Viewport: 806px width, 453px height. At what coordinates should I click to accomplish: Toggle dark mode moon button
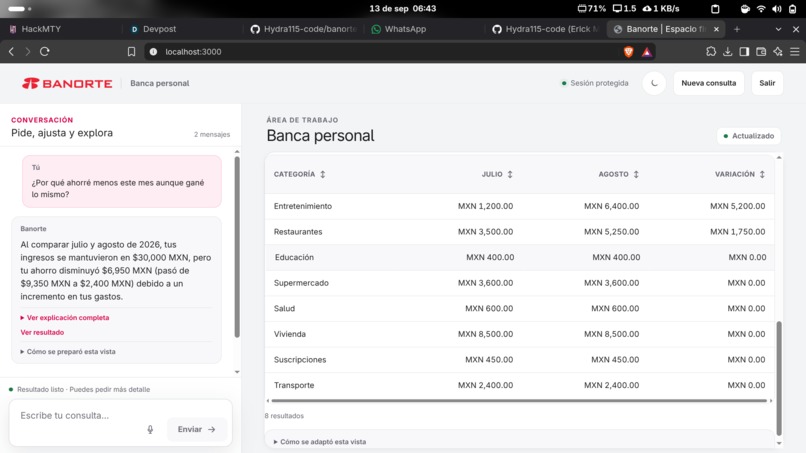654,83
